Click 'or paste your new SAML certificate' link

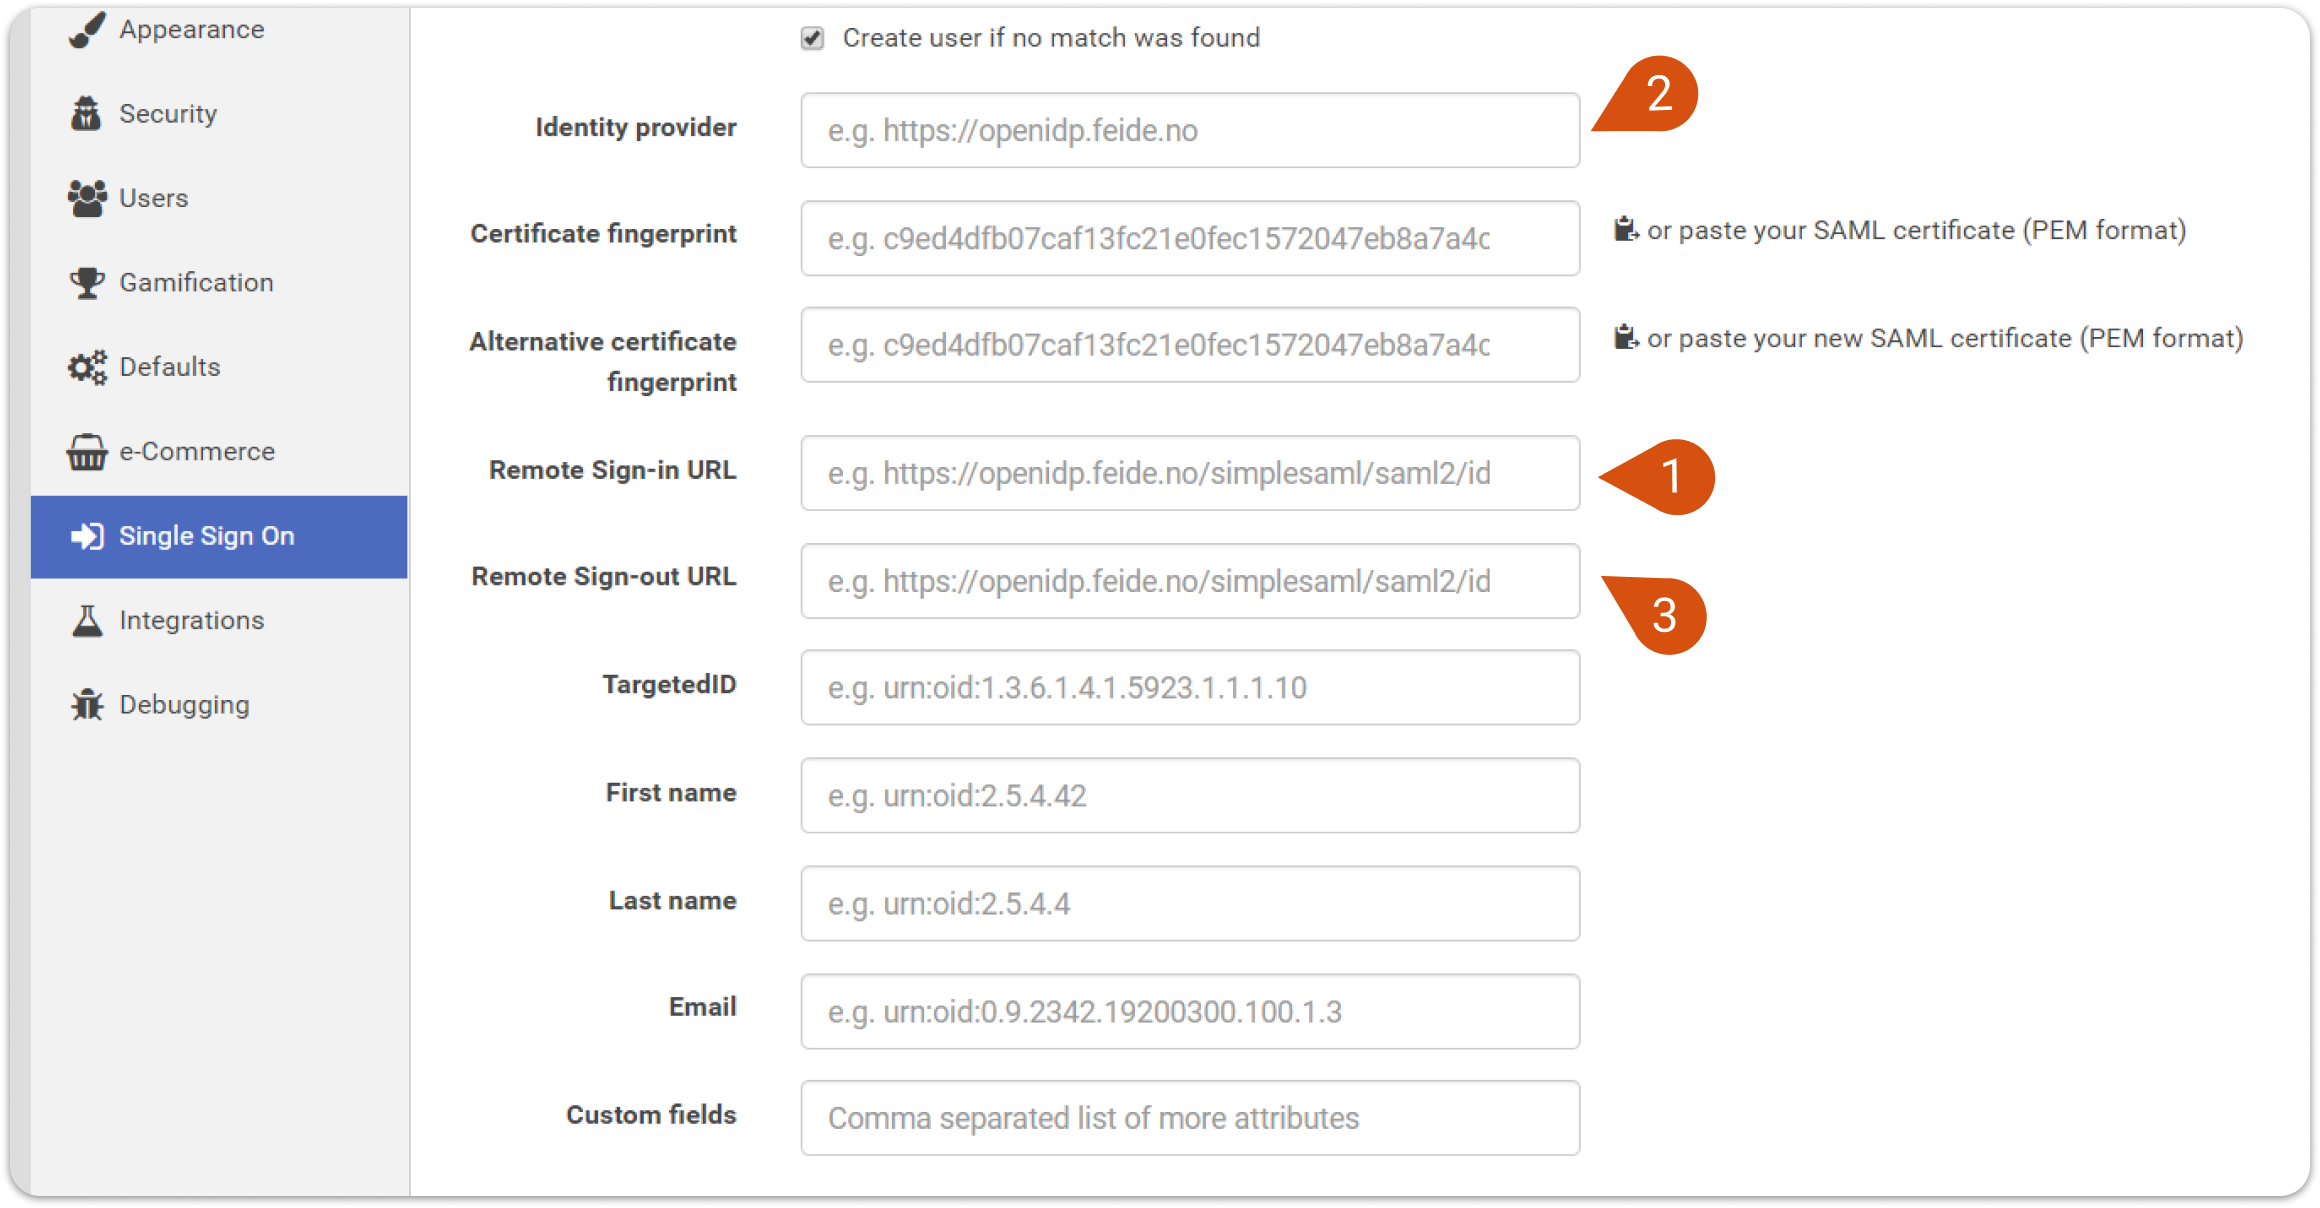pyautogui.click(x=1945, y=338)
